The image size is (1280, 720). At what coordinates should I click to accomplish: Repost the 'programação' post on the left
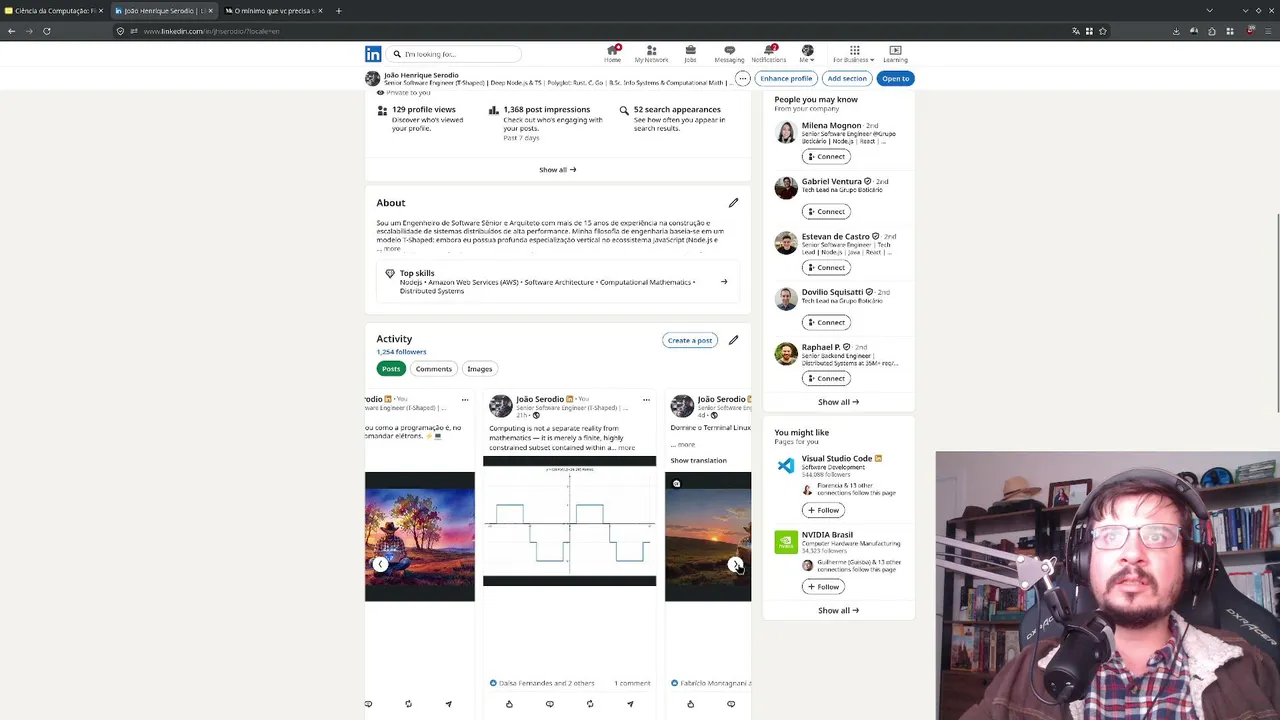[408, 704]
